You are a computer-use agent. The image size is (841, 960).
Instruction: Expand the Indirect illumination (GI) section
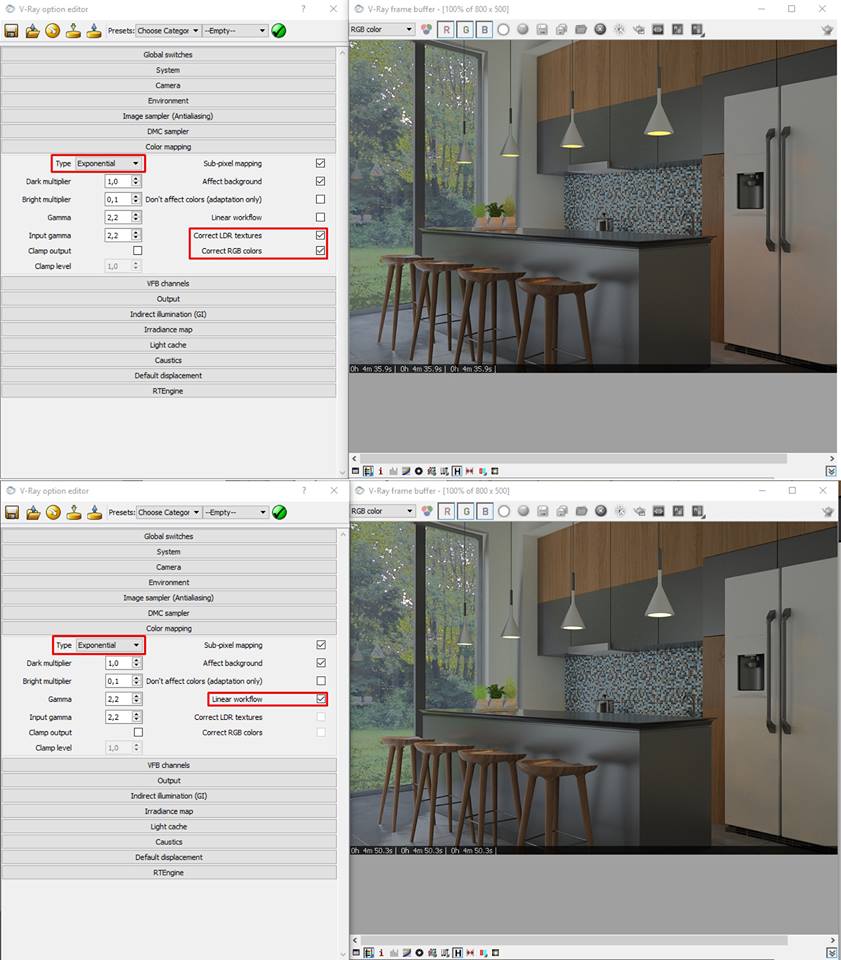tap(168, 311)
